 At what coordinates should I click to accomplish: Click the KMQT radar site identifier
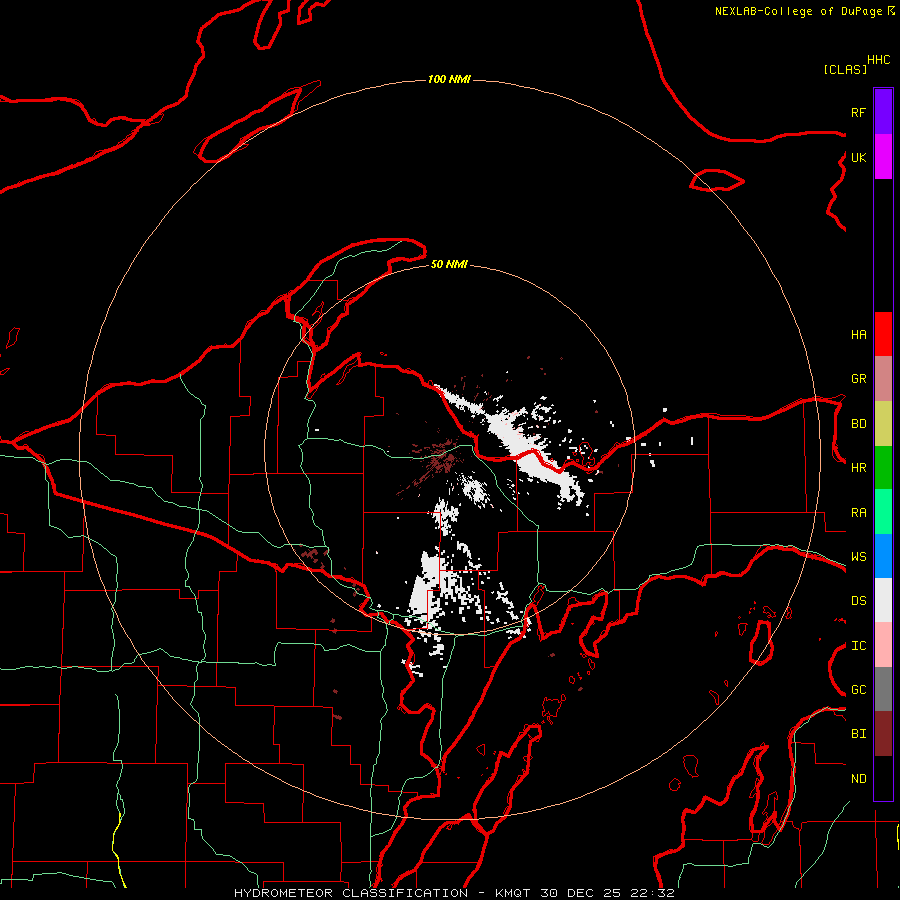(x=514, y=893)
